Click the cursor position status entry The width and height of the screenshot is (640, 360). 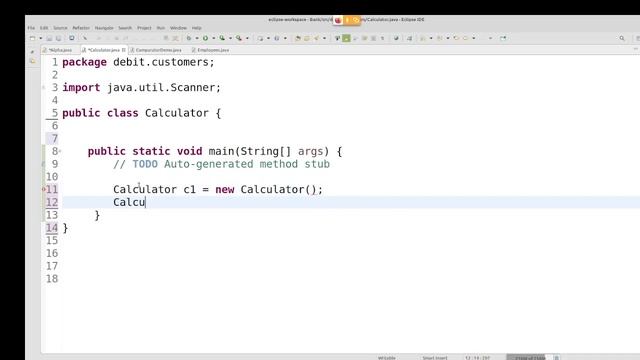[x=477, y=358]
